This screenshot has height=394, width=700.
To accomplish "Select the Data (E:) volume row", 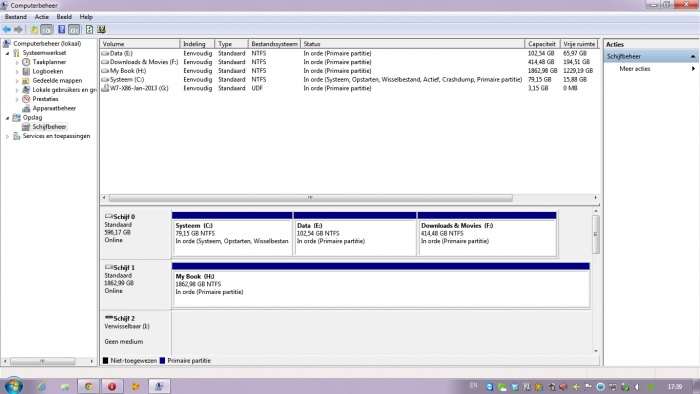I will click(x=349, y=53).
